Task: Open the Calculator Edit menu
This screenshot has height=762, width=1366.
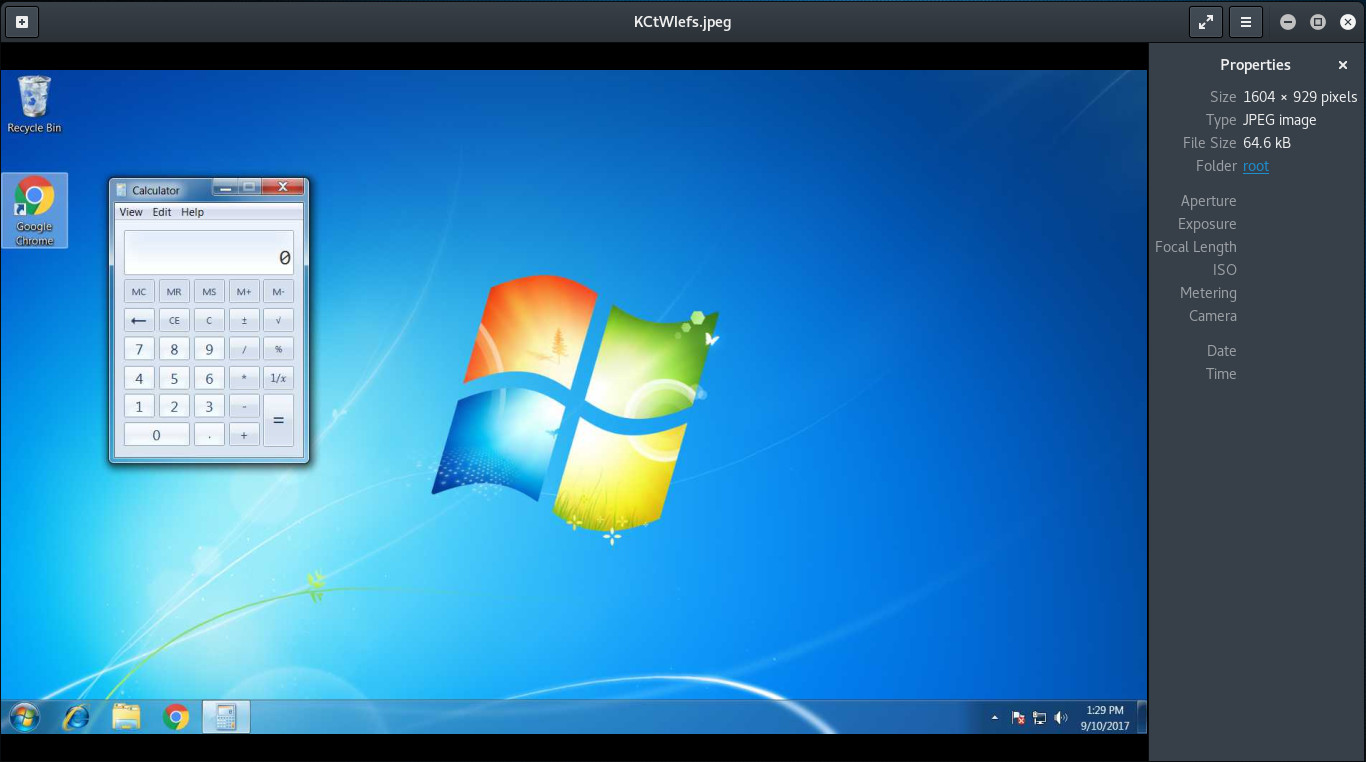Action: (162, 212)
